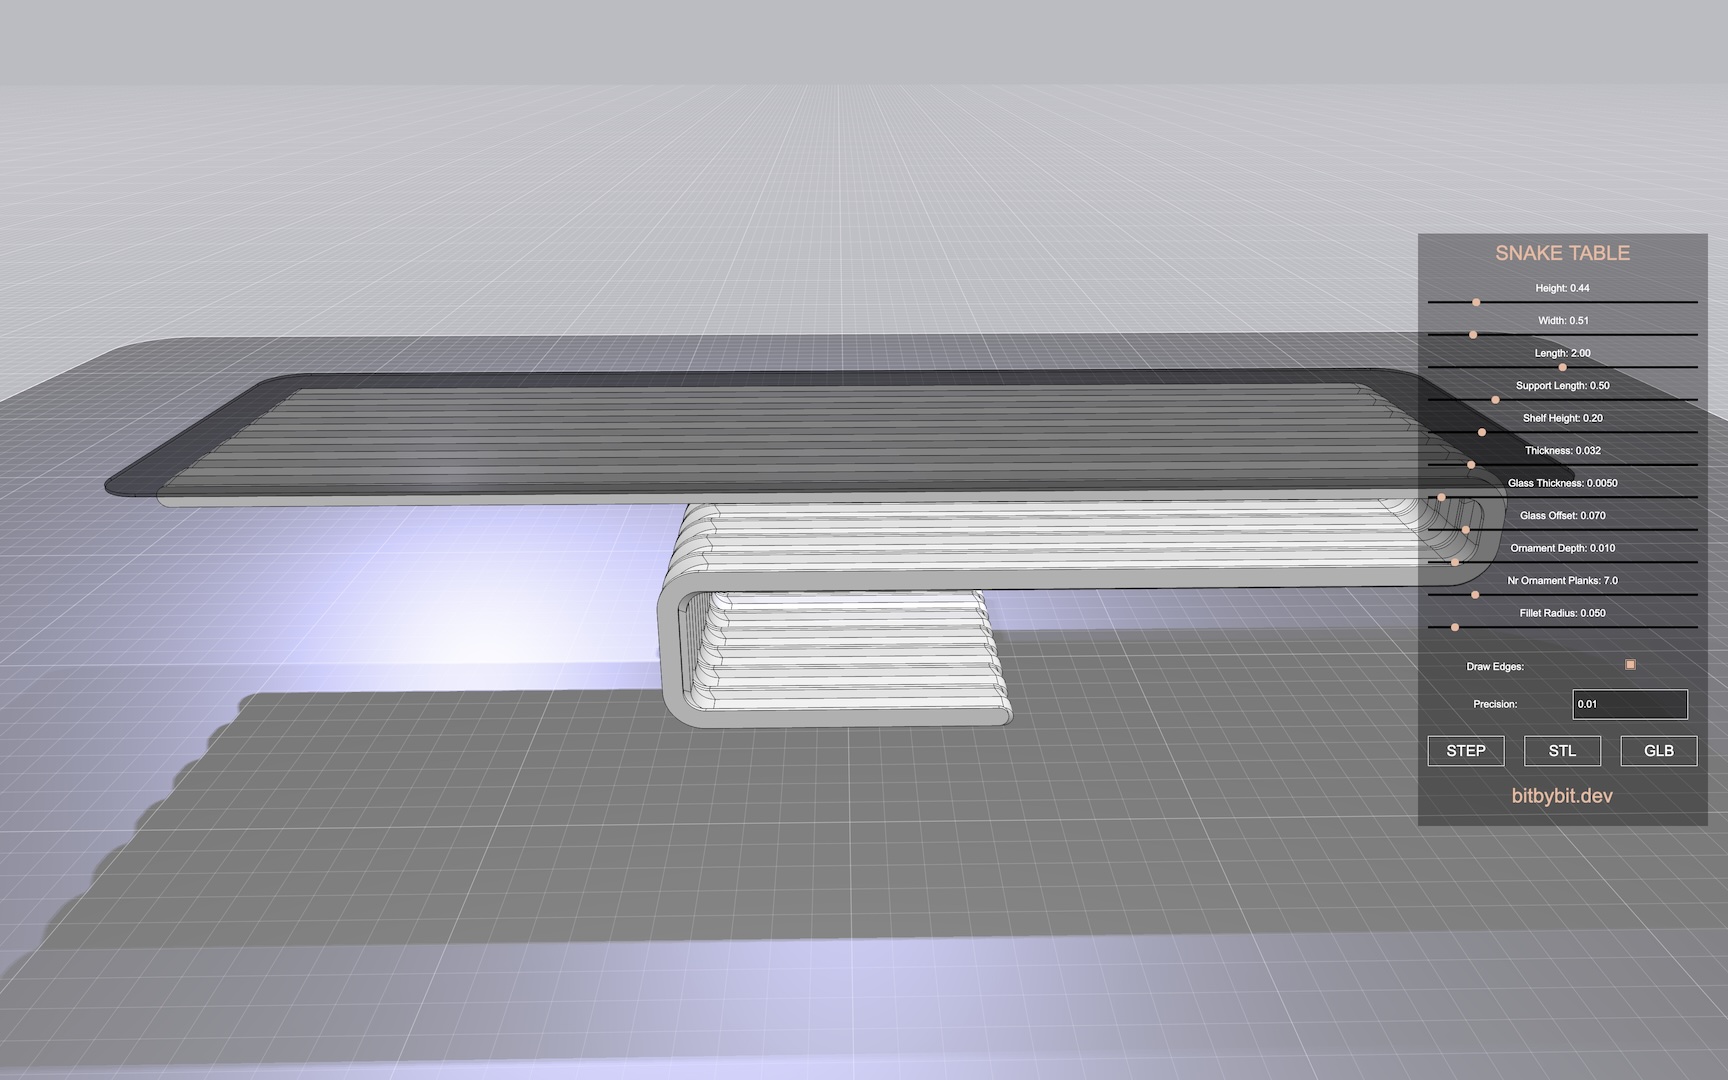This screenshot has width=1728, height=1080.
Task: Export model with GLB button
Action: click(x=1659, y=751)
